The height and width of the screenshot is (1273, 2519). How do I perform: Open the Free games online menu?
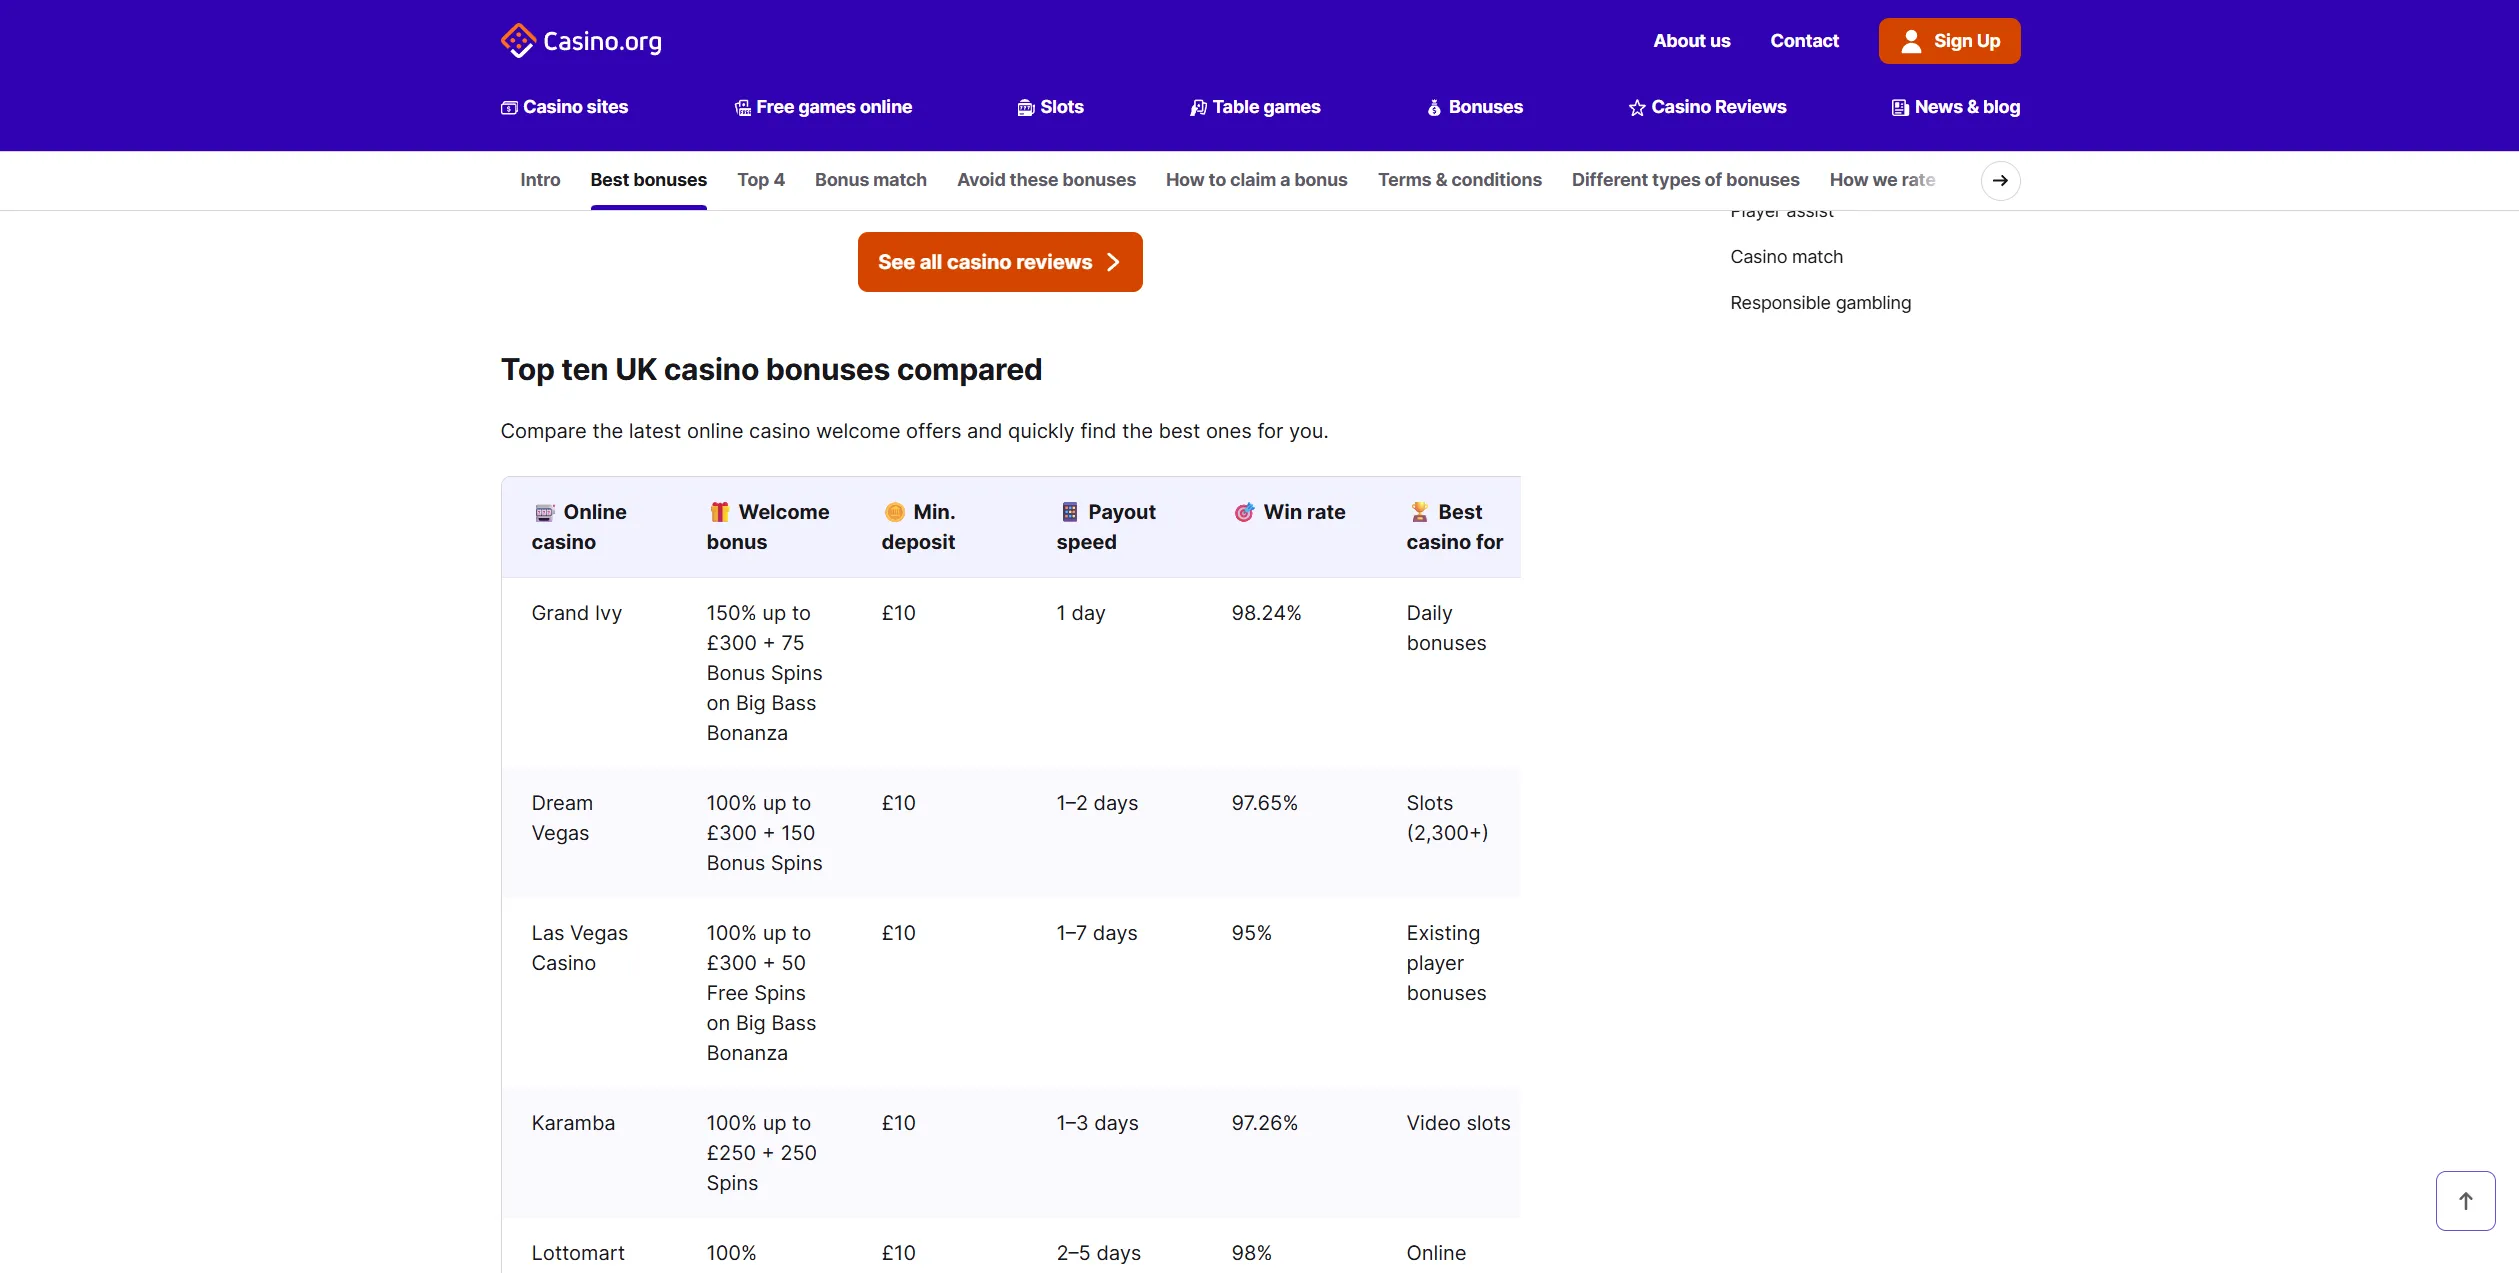(x=823, y=107)
